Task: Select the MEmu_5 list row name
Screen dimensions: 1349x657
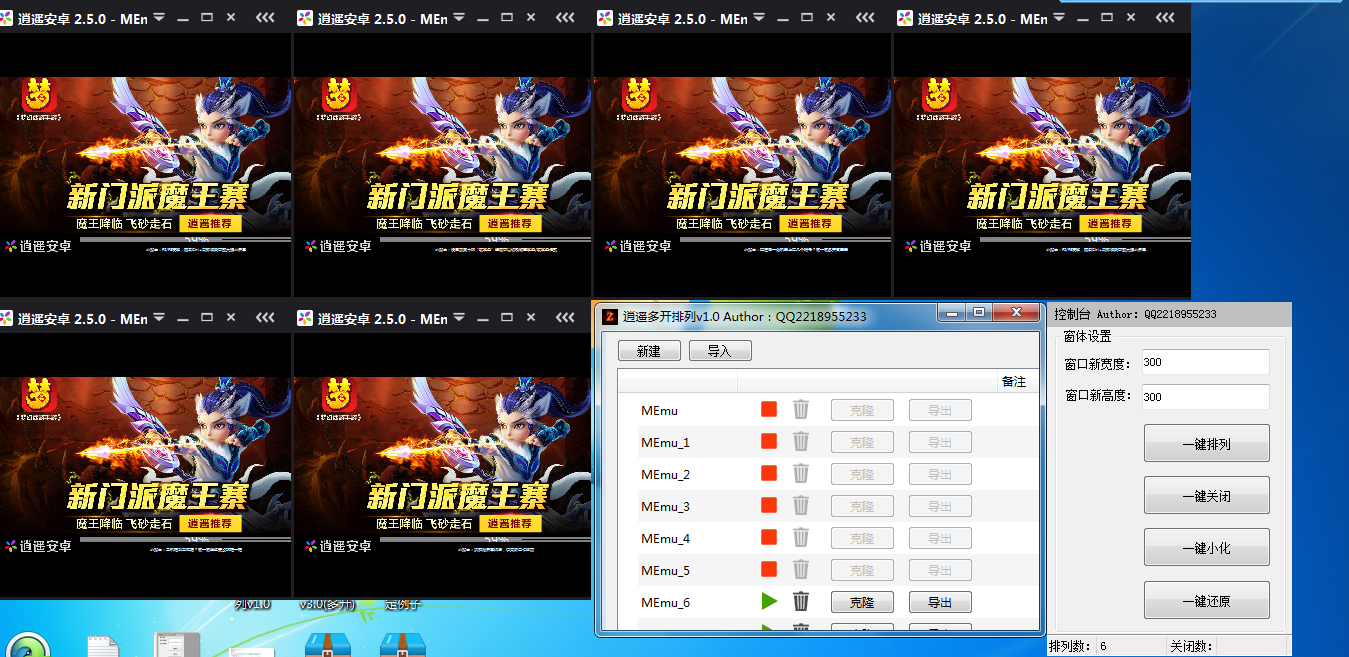Action: 665,570
